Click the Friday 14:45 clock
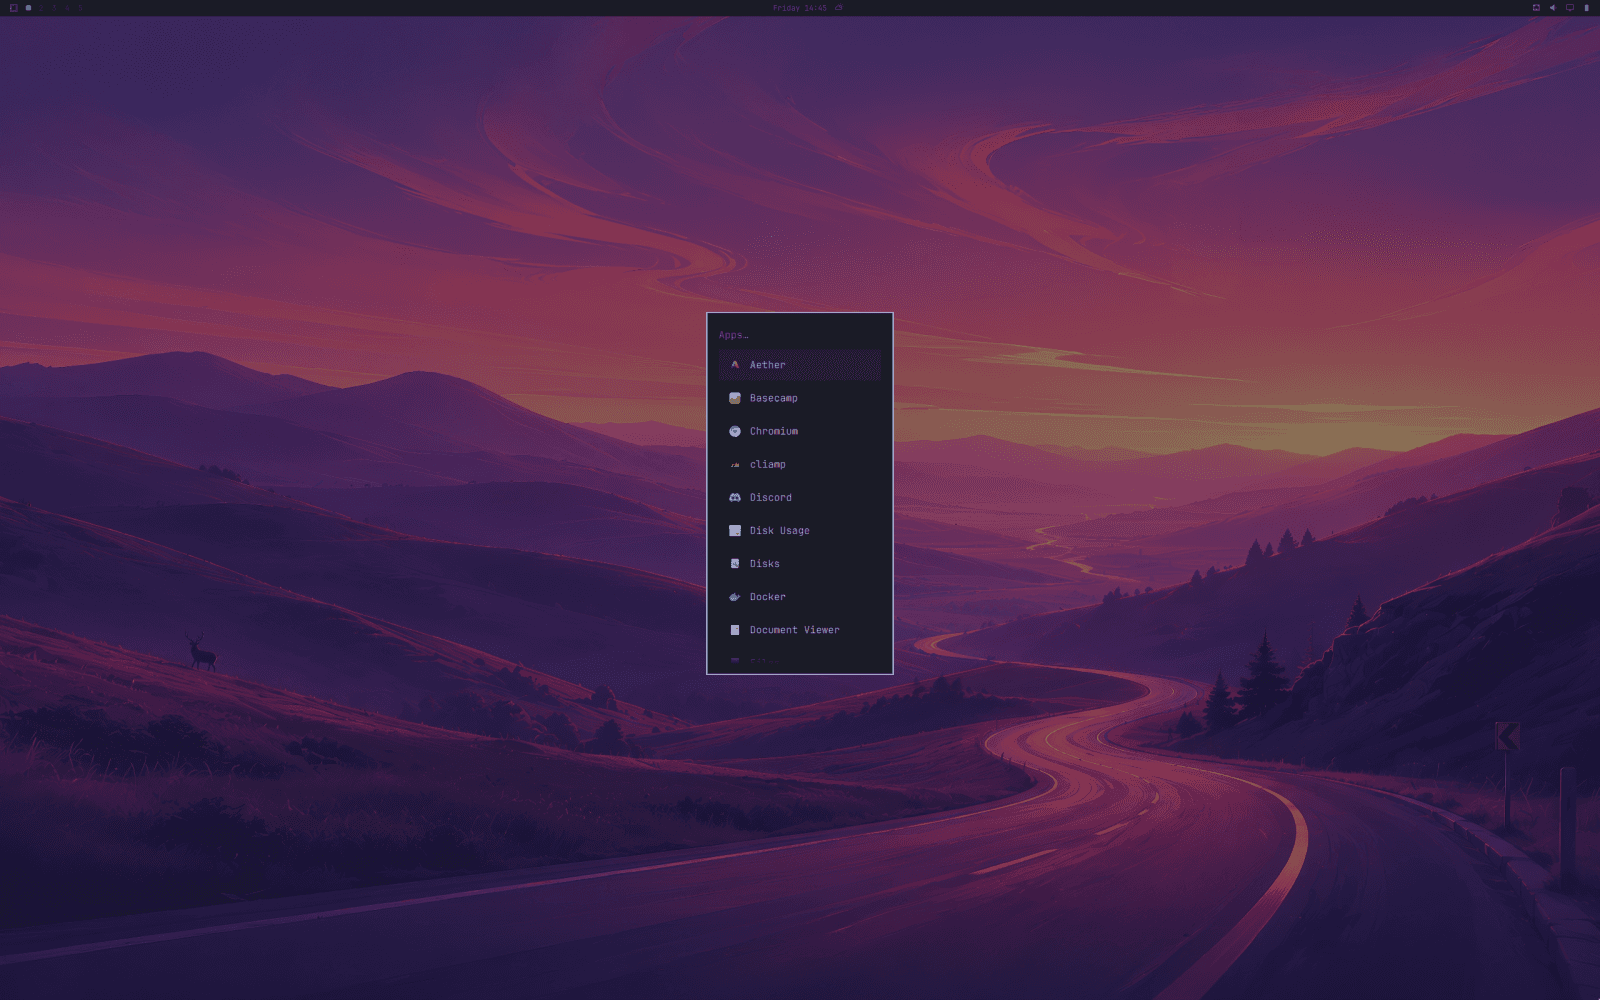This screenshot has width=1600, height=1000. [800, 8]
